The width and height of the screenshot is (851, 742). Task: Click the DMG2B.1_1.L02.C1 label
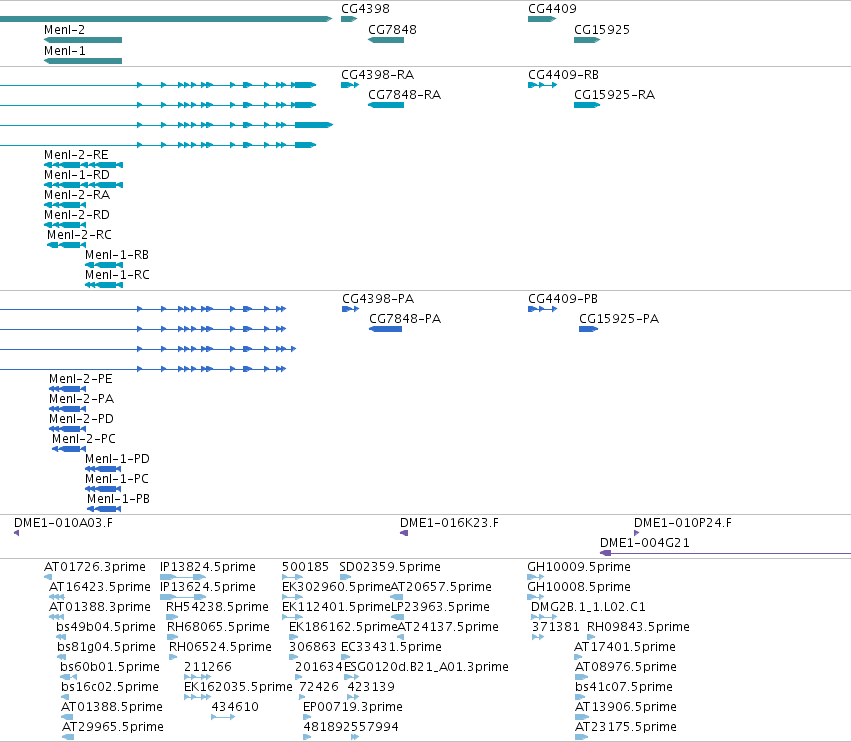tap(588, 607)
